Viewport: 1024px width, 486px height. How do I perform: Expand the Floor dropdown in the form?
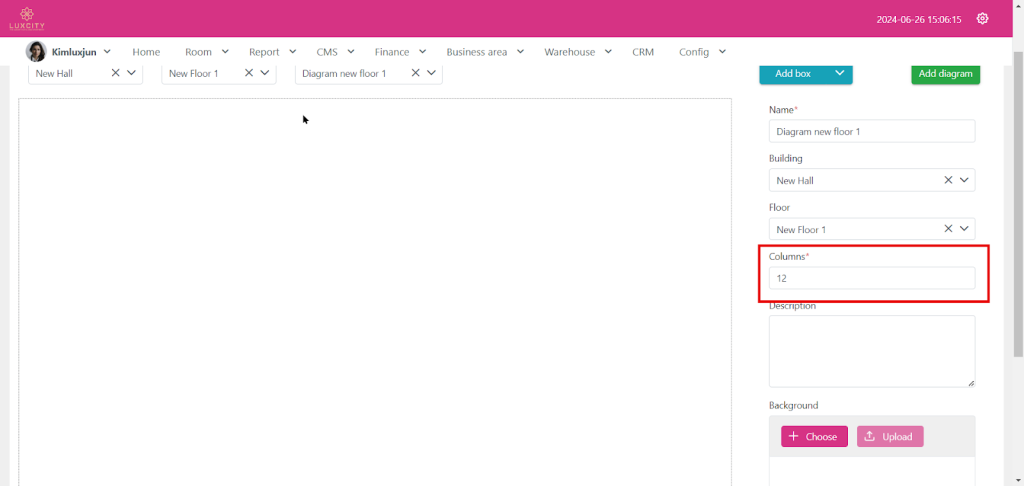pos(964,229)
